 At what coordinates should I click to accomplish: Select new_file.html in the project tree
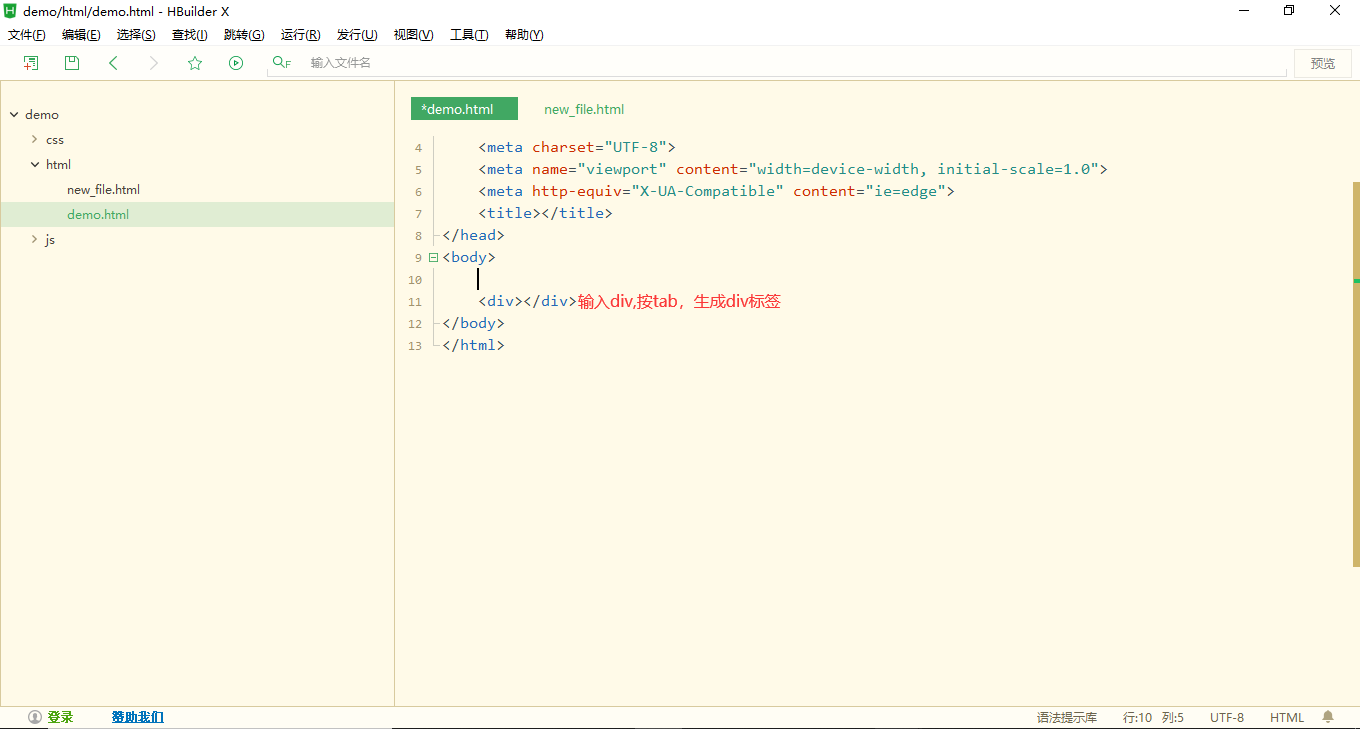pos(103,190)
